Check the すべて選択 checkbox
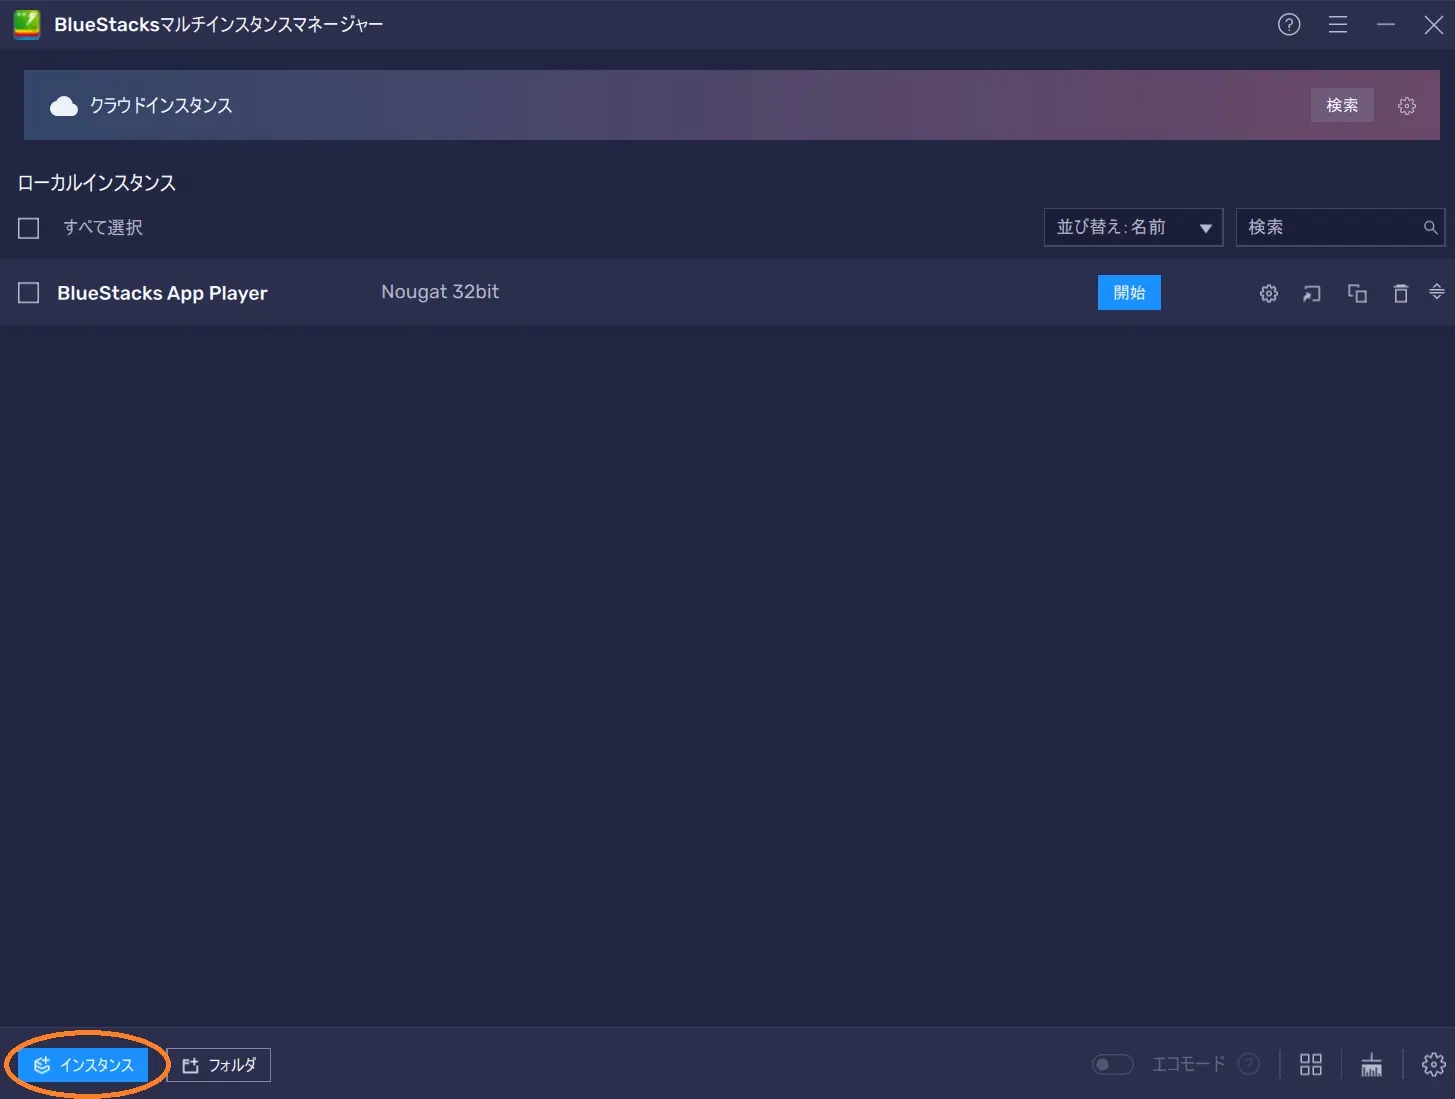 (x=29, y=228)
